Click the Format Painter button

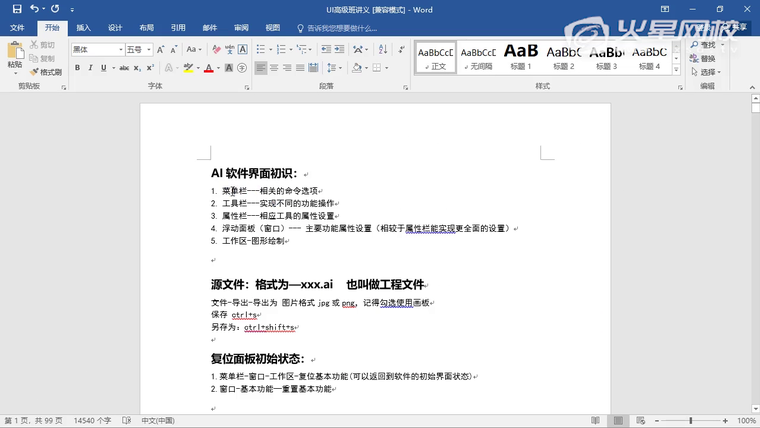pos(46,72)
